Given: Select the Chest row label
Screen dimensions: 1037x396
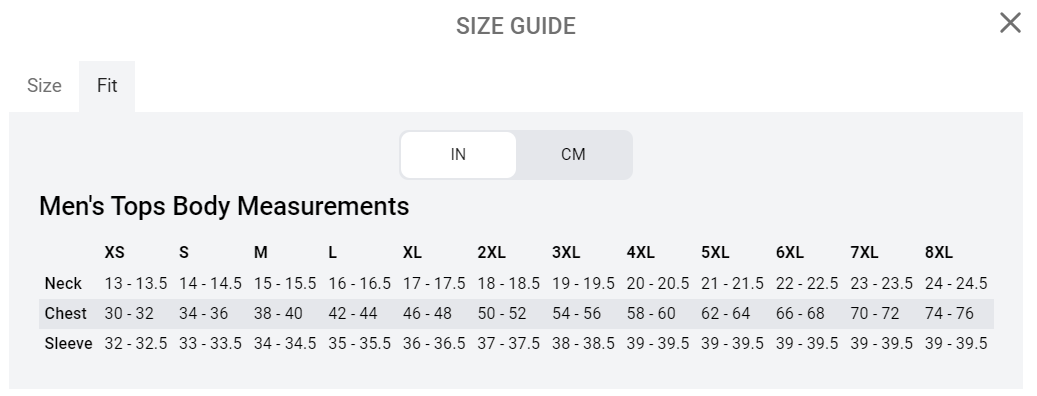Looking at the screenshot, I should 65,313.
